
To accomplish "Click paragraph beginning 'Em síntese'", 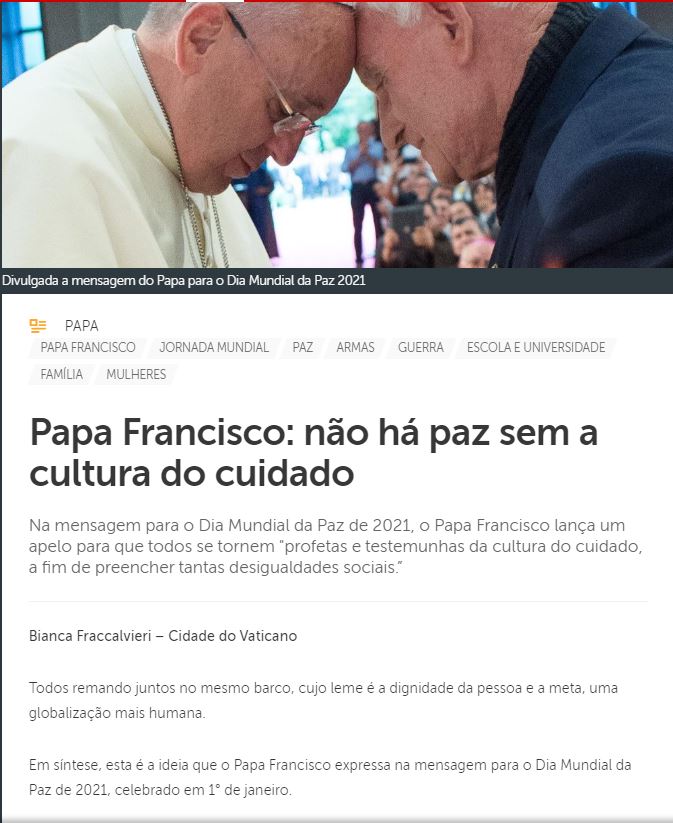I will pyautogui.click(x=330, y=777).
